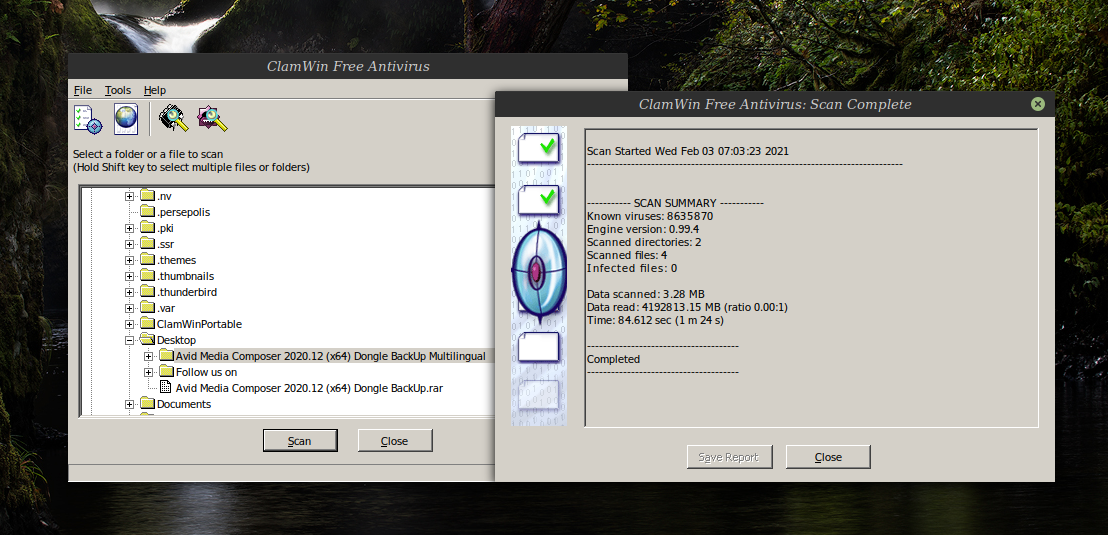Open the Tools menu
Viewport: 1108px width, 535px height.
click(118, 90)
